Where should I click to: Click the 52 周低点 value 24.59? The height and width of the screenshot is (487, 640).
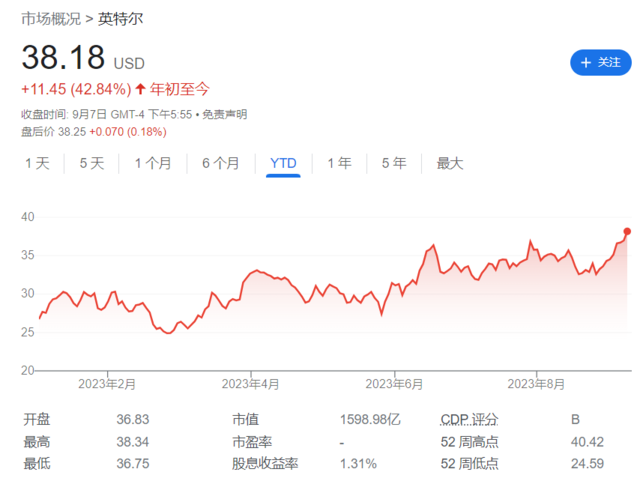coord(587,464)
